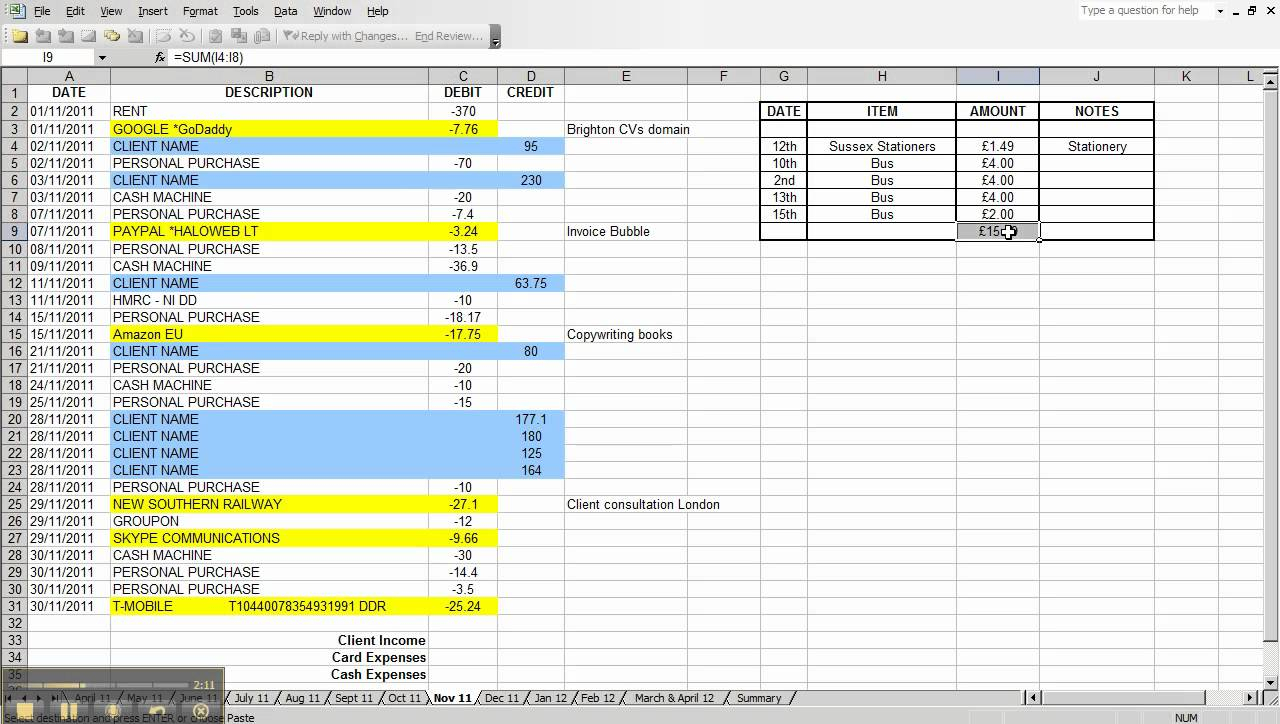
Task: Click inside the formula bar showing SUM(I4:I8)
Action: tap(300, 58)
